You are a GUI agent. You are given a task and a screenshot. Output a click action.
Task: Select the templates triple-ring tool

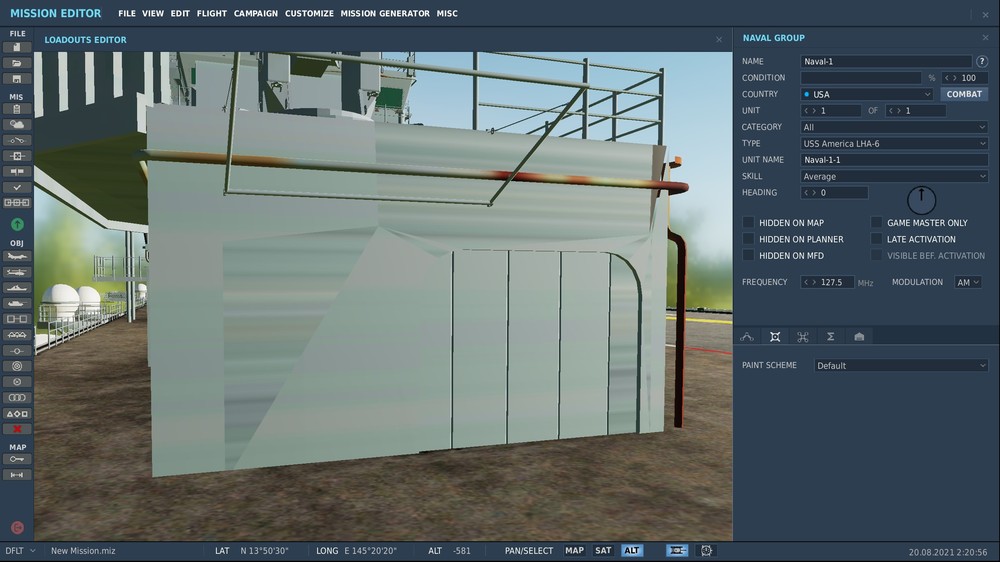17,397
